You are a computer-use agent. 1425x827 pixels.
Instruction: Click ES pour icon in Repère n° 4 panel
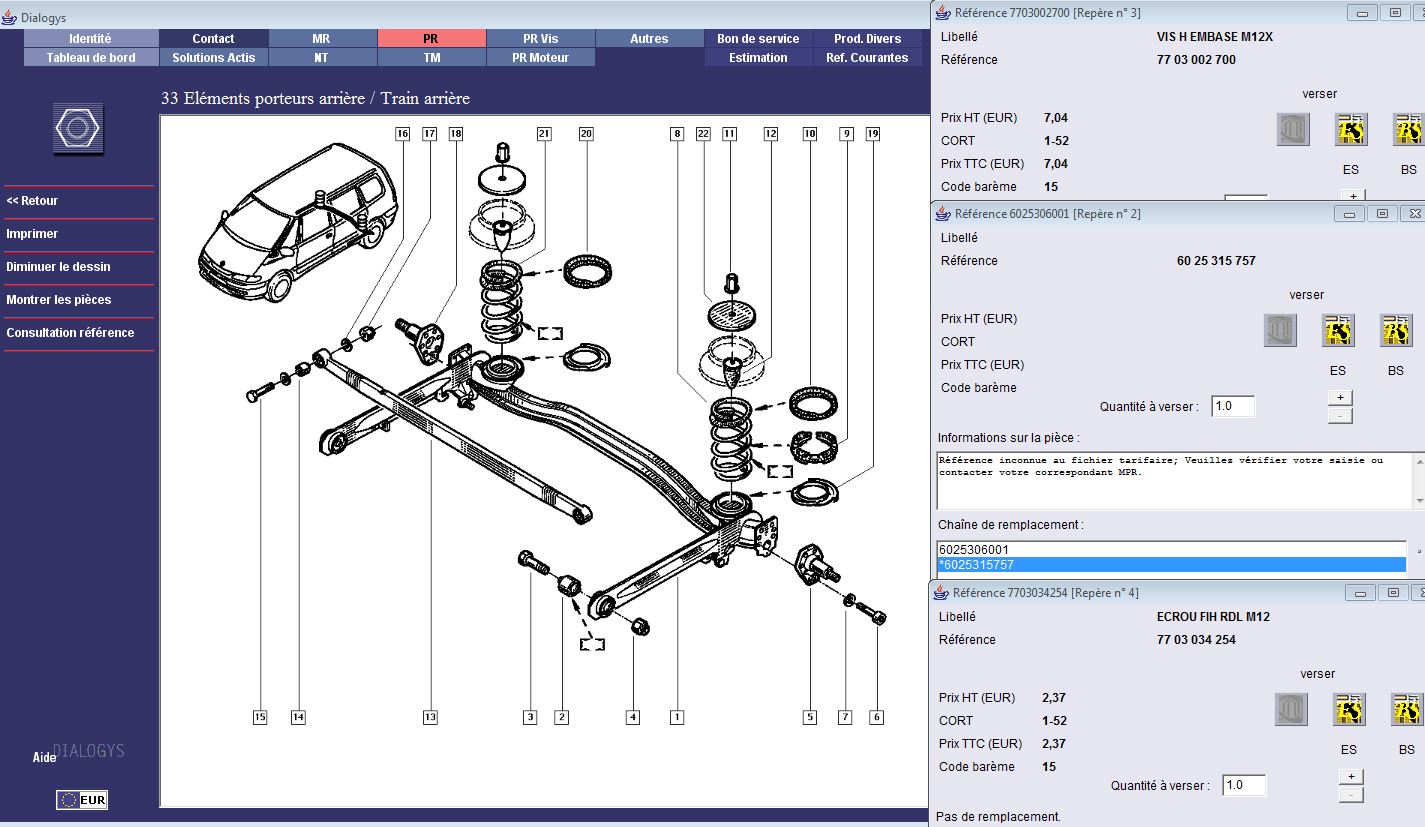(x=1349, y=710)
